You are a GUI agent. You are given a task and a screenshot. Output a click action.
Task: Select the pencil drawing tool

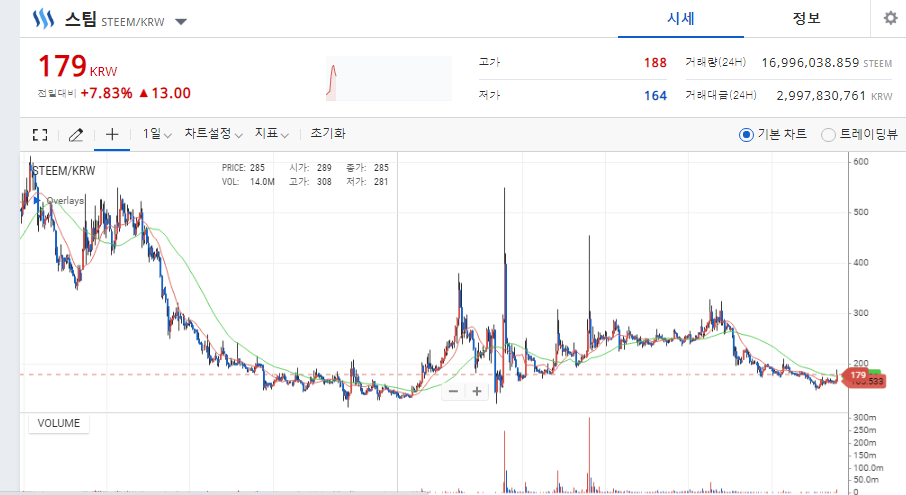pyautogui.click(x=76, y=135)
